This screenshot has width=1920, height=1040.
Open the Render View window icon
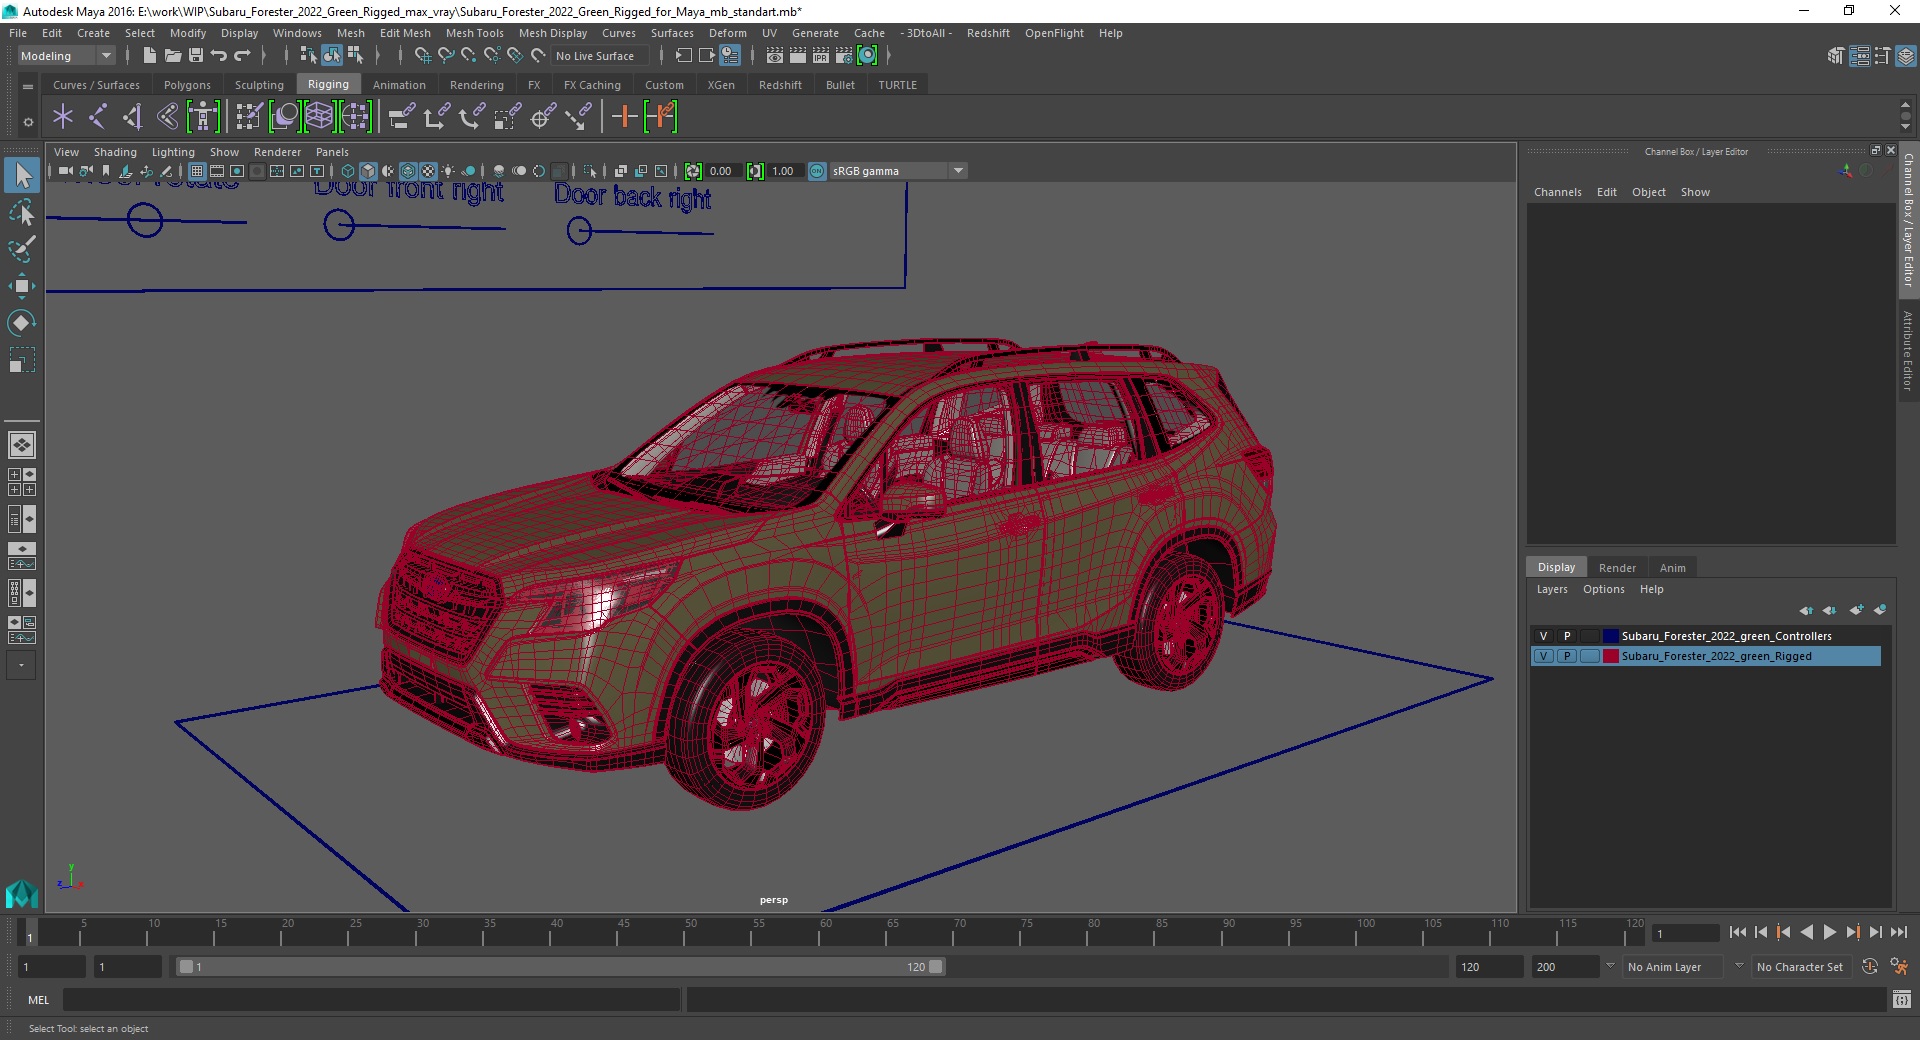775,56
